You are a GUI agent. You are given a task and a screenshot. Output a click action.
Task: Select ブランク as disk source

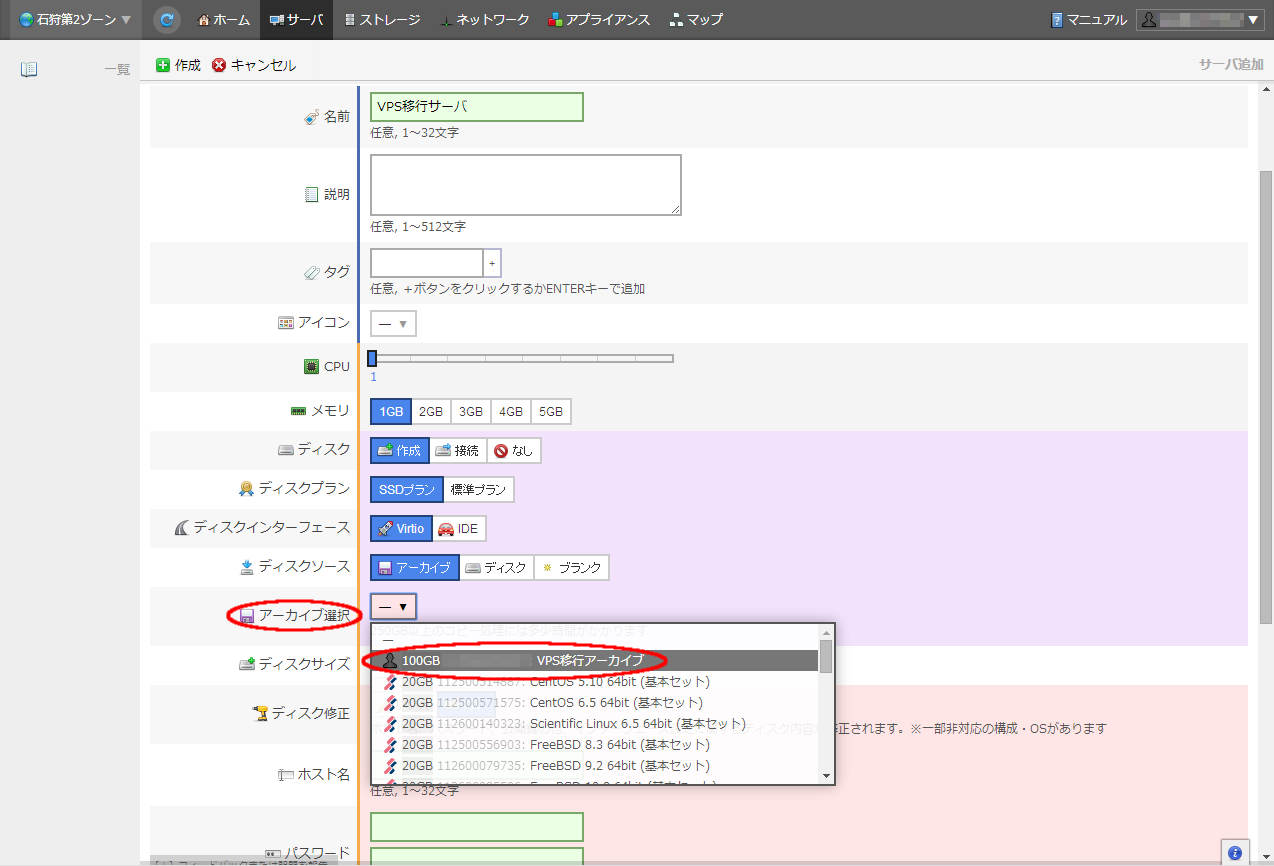point(571,567)
